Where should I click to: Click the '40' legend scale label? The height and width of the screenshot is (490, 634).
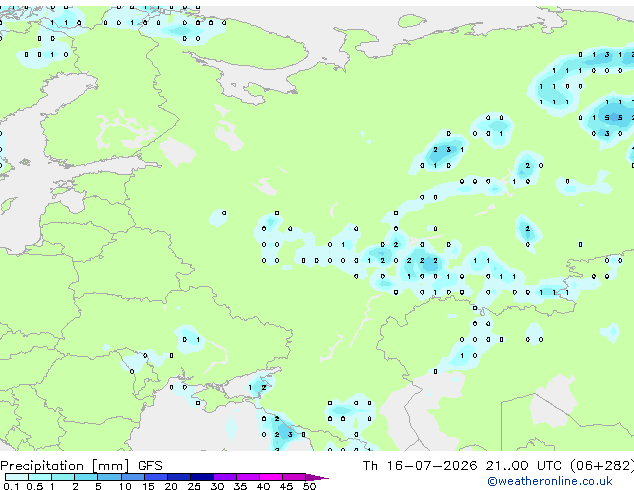click(x=263, y=486)
